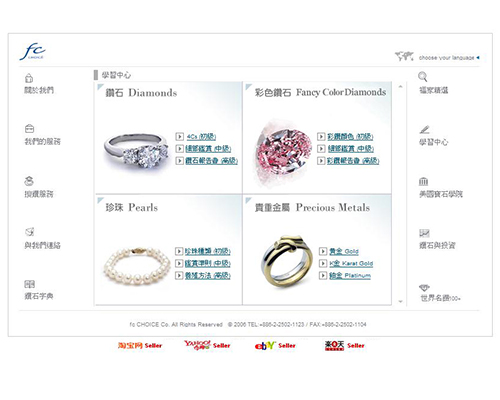This screenshot has width=500, height=400.
Task: Open the pencil learning center icon
Action: click(x=424, y=129)
